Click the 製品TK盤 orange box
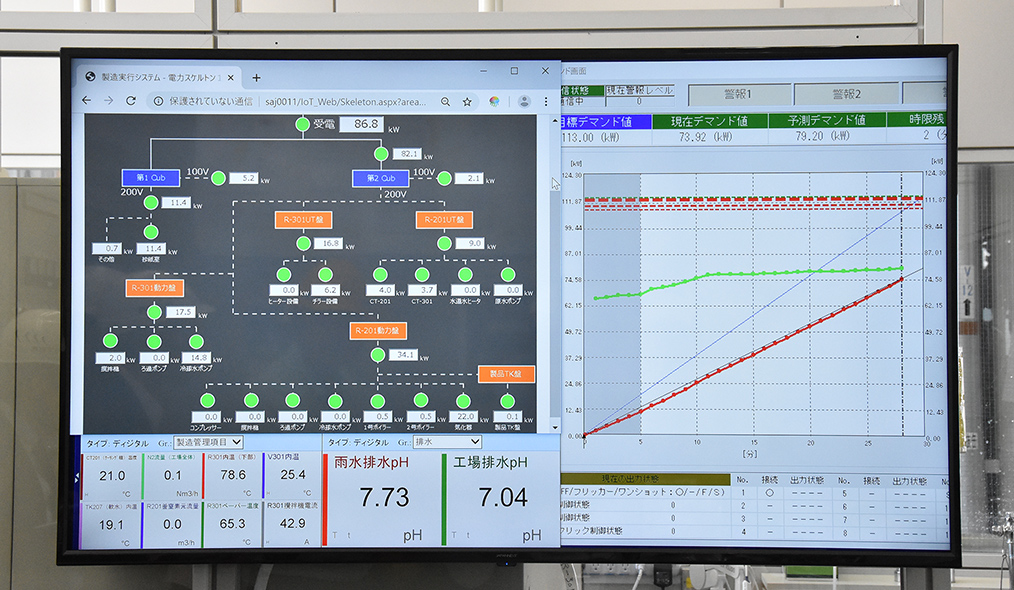The width and height of the screenshot is (1014, 590). (x=506, y=373)
